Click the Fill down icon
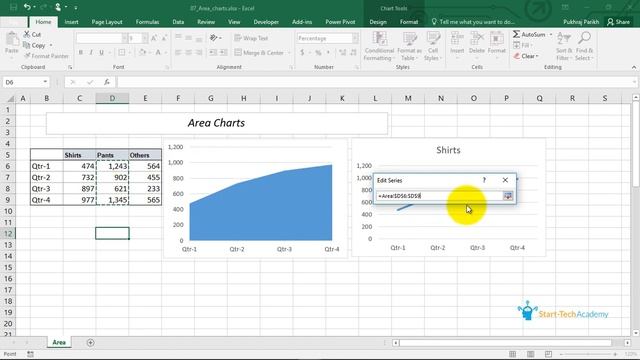This screenshot has height=360, width=640. 517,45
